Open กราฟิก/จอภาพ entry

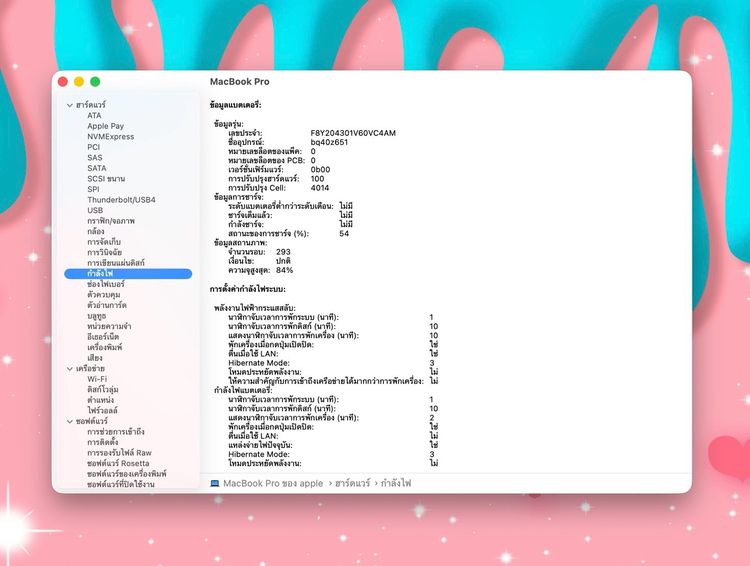(x=111, y=221)
